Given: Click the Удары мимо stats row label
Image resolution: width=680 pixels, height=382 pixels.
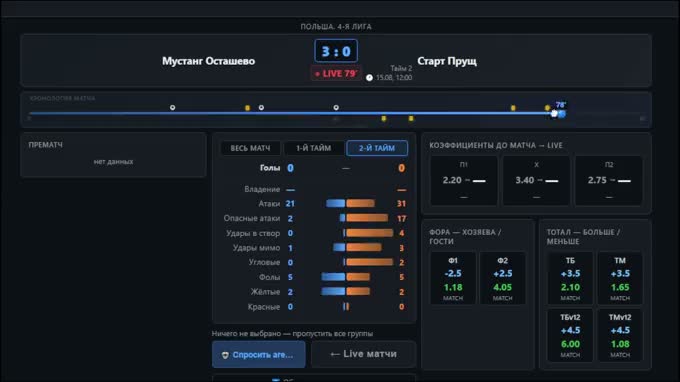Looking at the screenshot, I should pyautogui.click(x=256, y=248).
